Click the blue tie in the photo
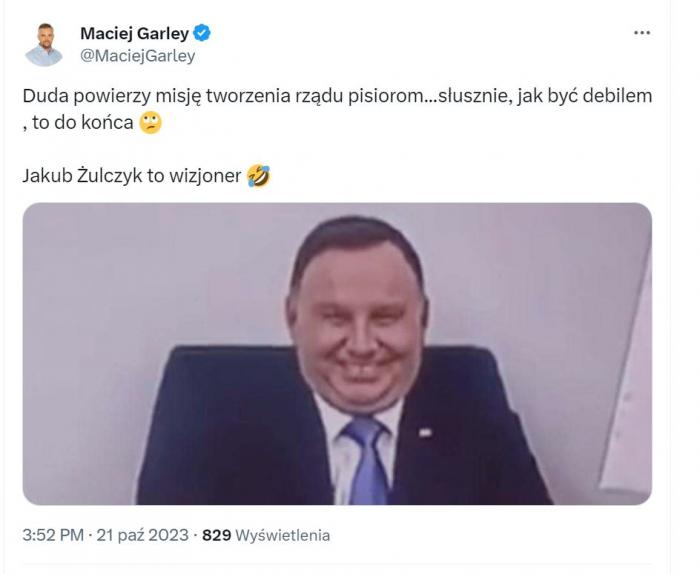The width and height of the screenshot is (700, 574). (366, 462)
